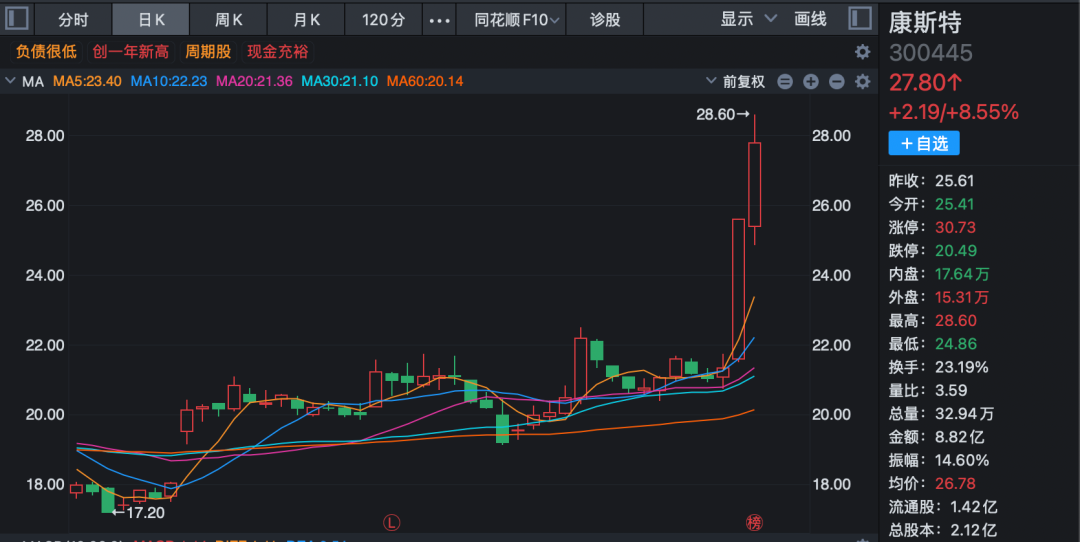Click the plus zoom-in chart icon
This screenshot has height=542, width=1080.
[810, 82]
